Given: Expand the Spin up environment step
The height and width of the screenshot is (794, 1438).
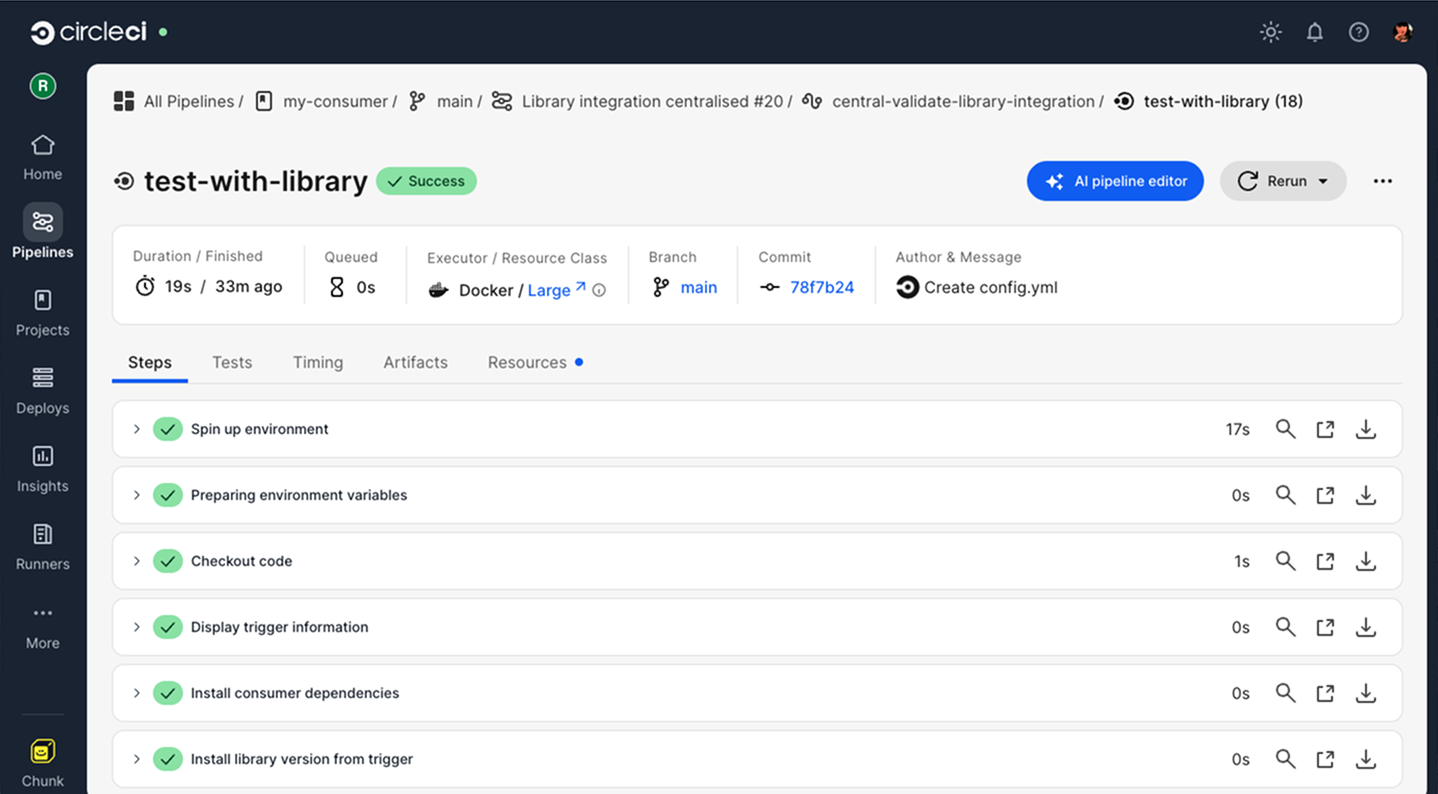Looking at the screenshot, I should pos(136,429).
